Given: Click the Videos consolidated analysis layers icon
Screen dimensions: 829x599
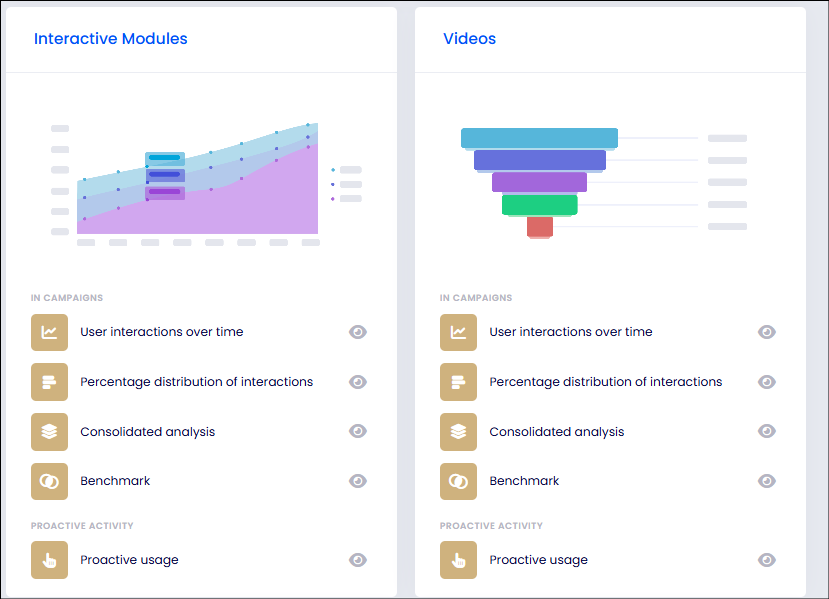Looking at the screenshot, I should point(458,432).
